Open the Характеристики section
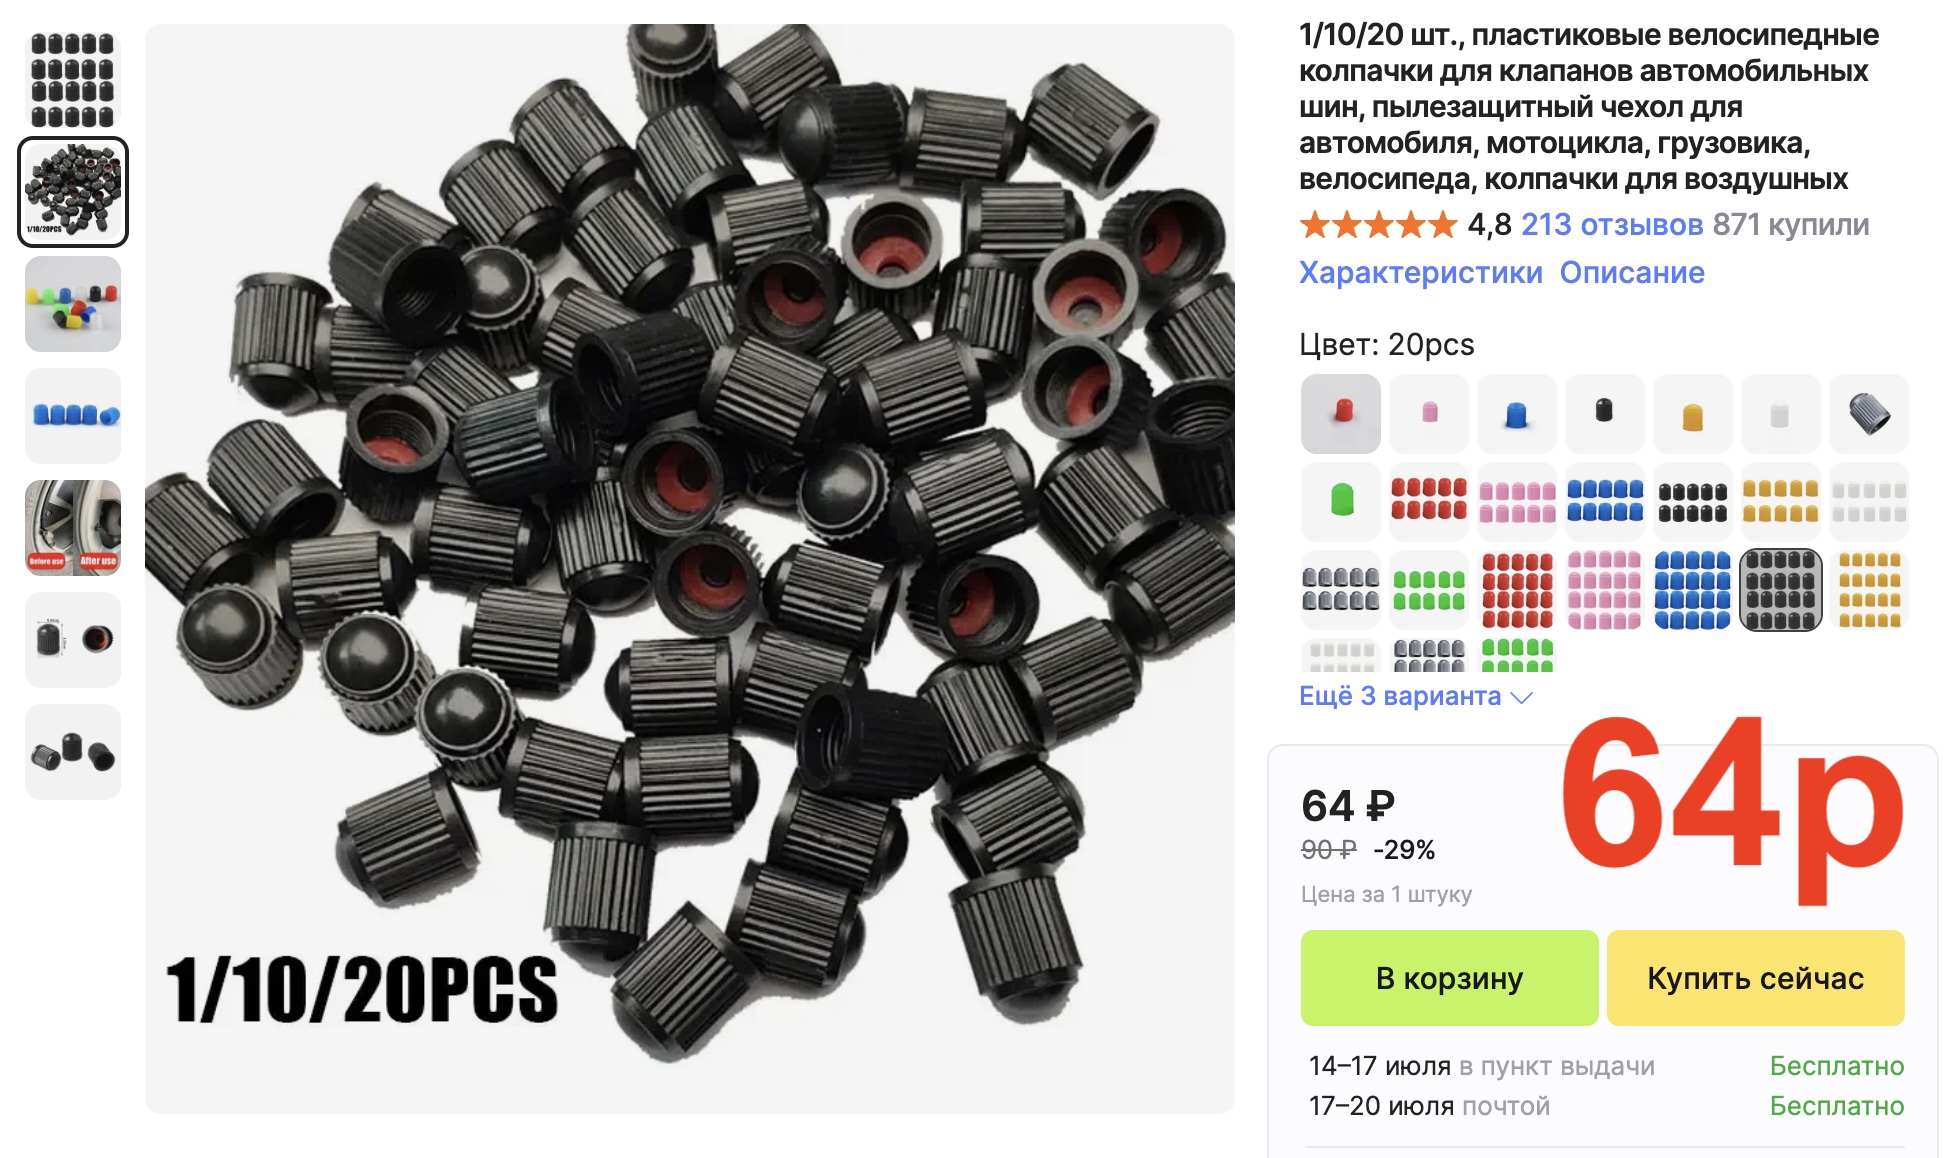This screenshot has width=1959, height=1158. coord(1420,272)
